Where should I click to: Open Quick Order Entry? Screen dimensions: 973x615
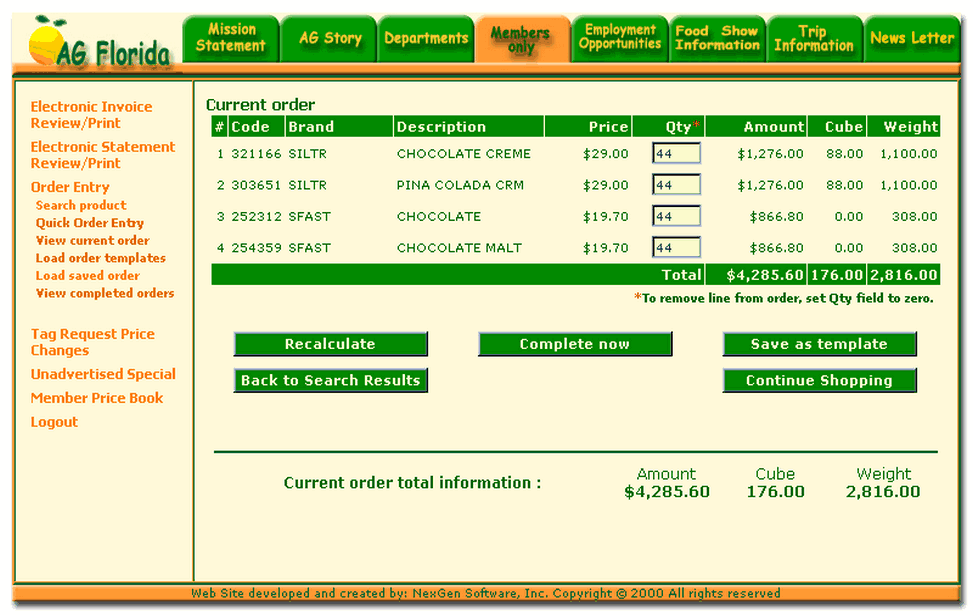coord(90,223)
